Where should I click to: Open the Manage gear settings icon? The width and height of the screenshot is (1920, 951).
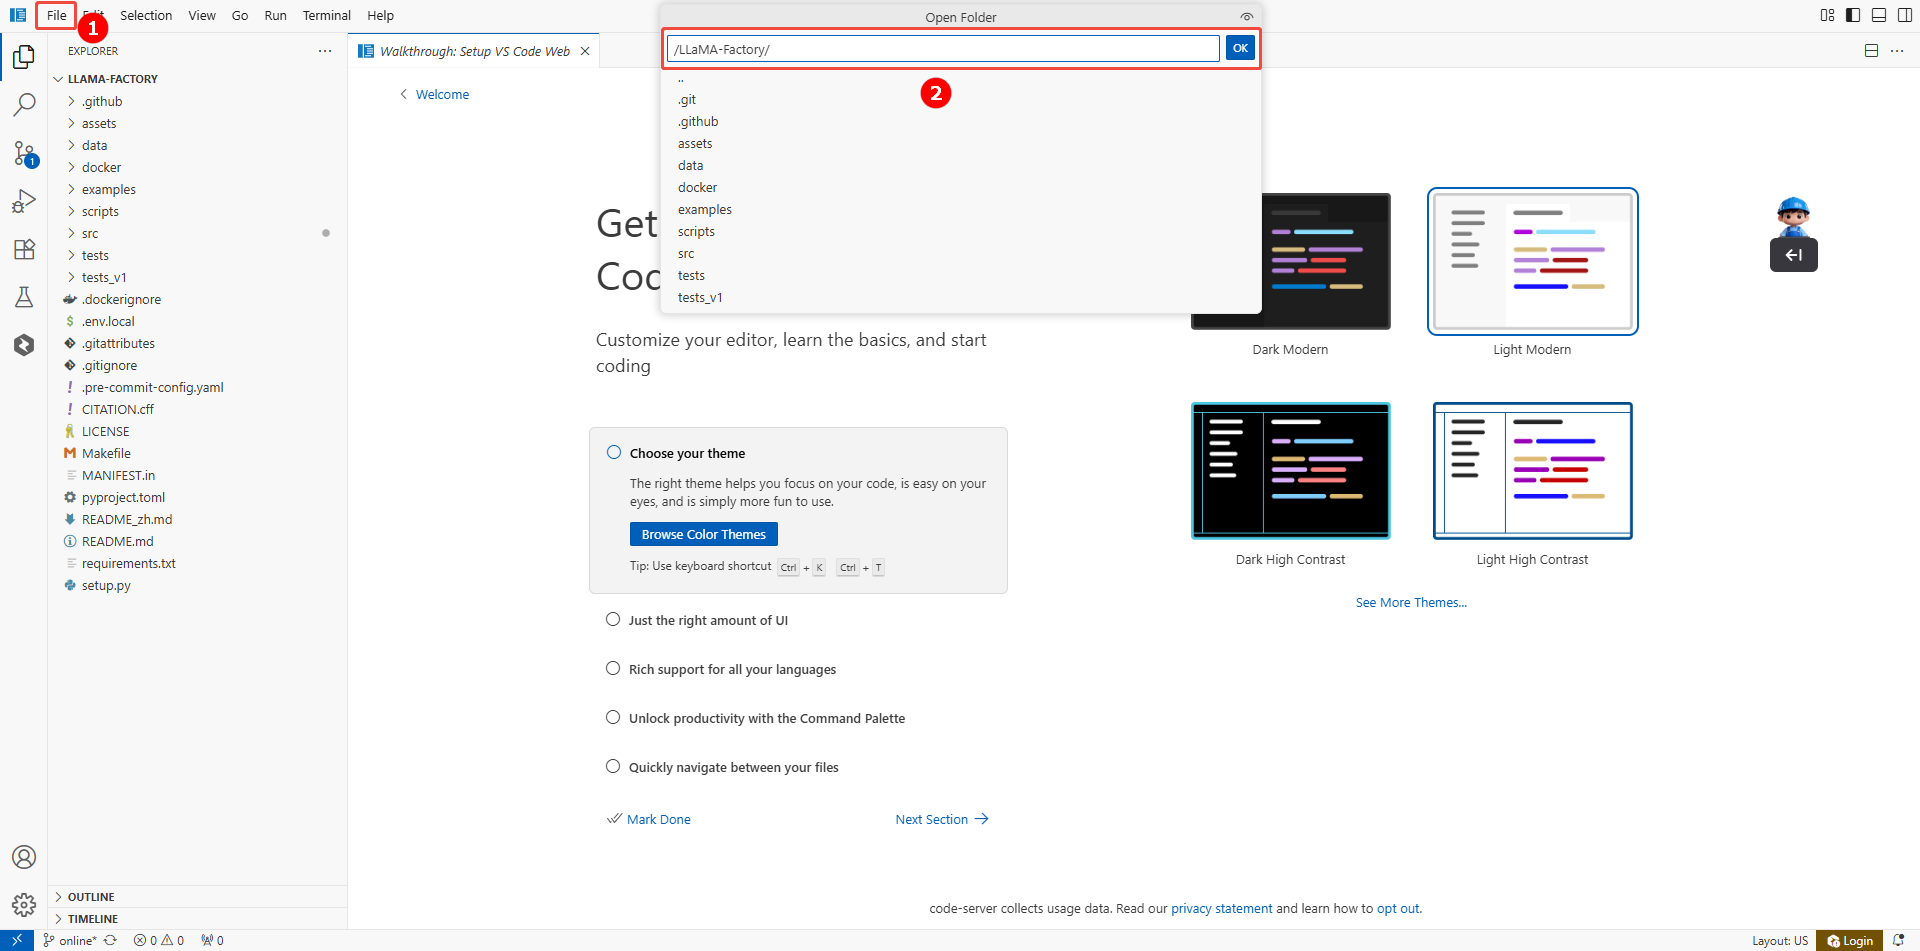click(24, 905)
